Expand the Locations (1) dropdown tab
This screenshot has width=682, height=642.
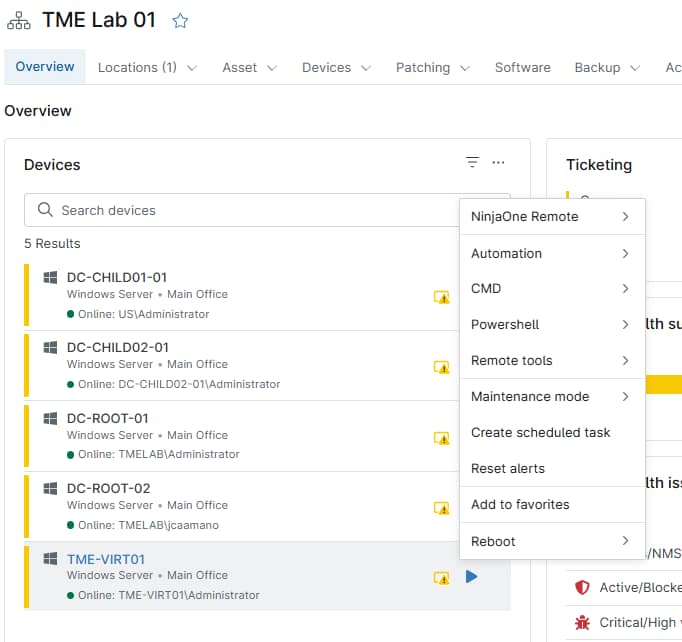(x=147, y=67)
